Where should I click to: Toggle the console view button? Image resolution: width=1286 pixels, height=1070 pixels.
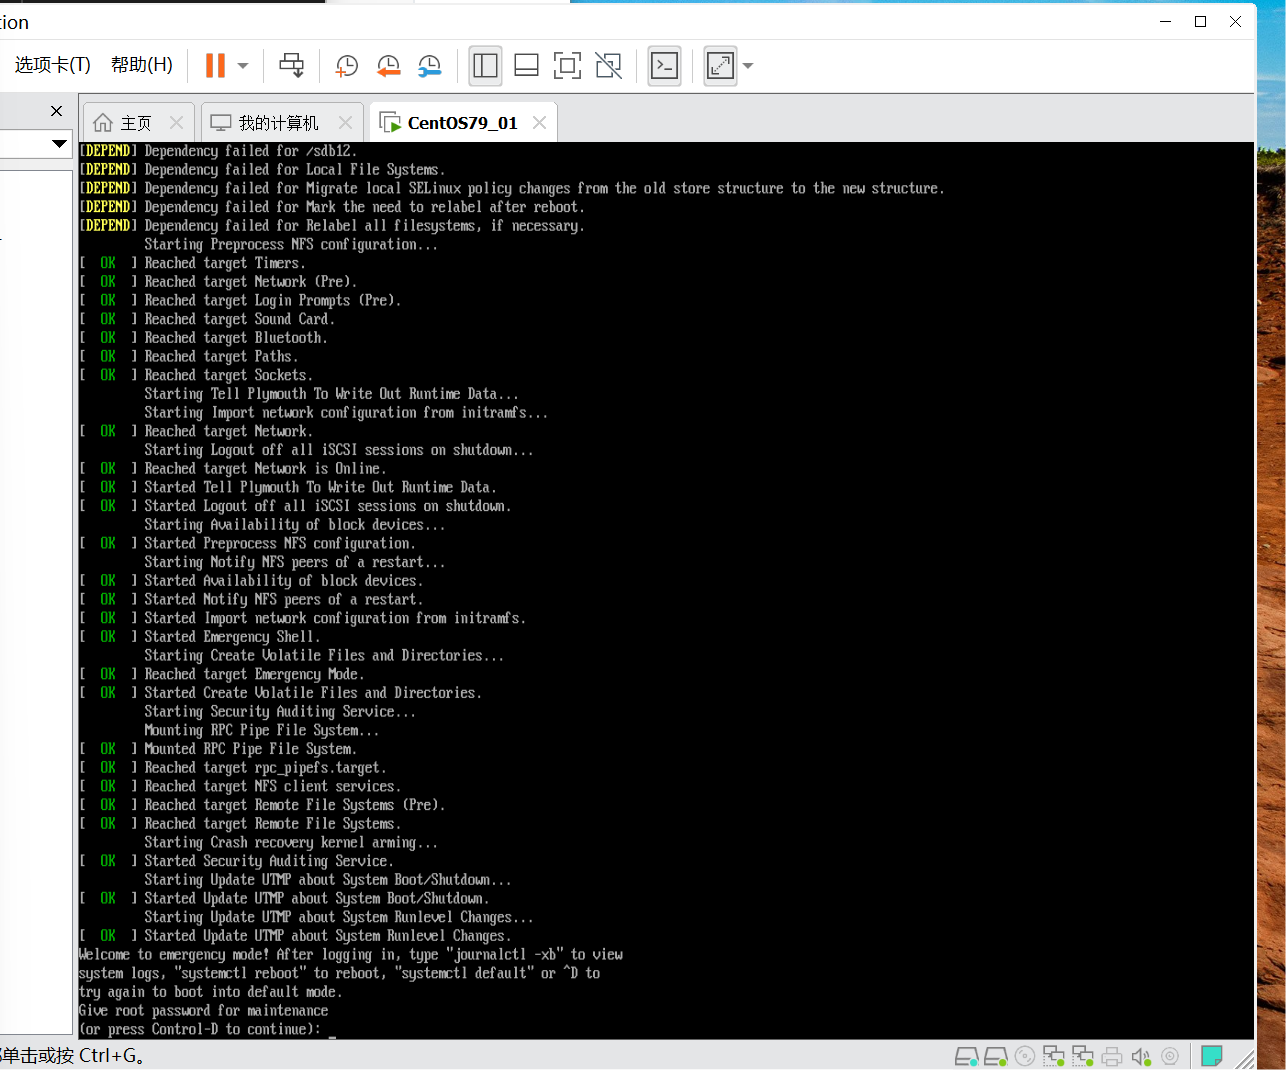(x=664, y=66)
